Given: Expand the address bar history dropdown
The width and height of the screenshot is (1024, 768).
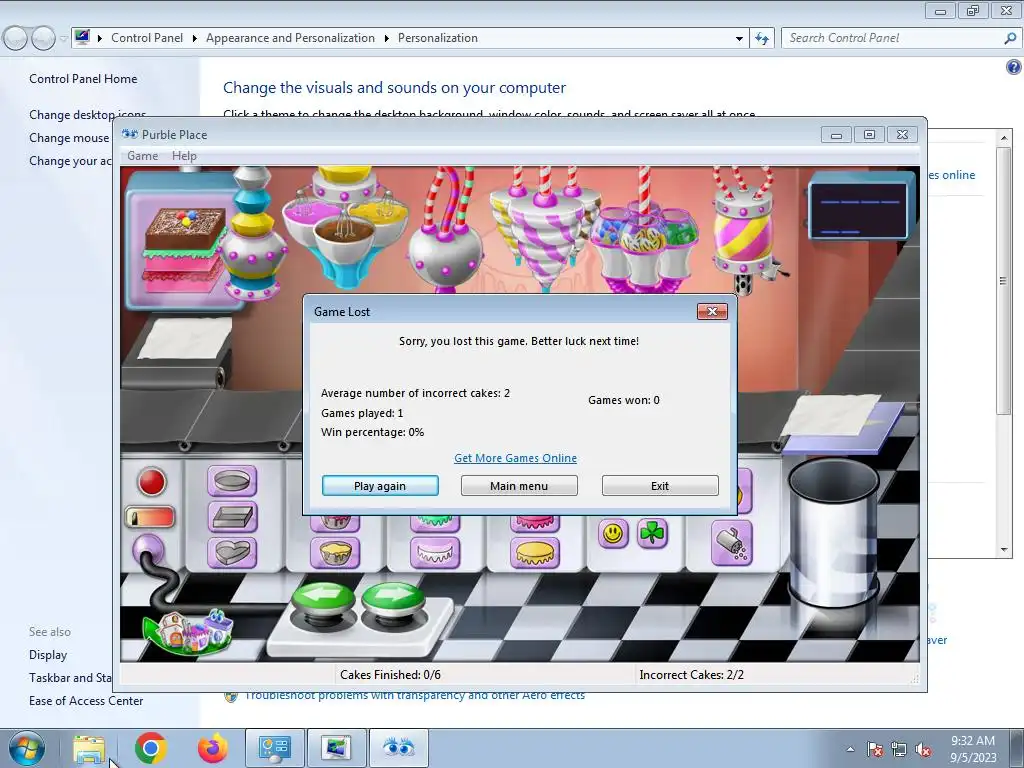Looking at the screenshot, I should coord(739,39).
